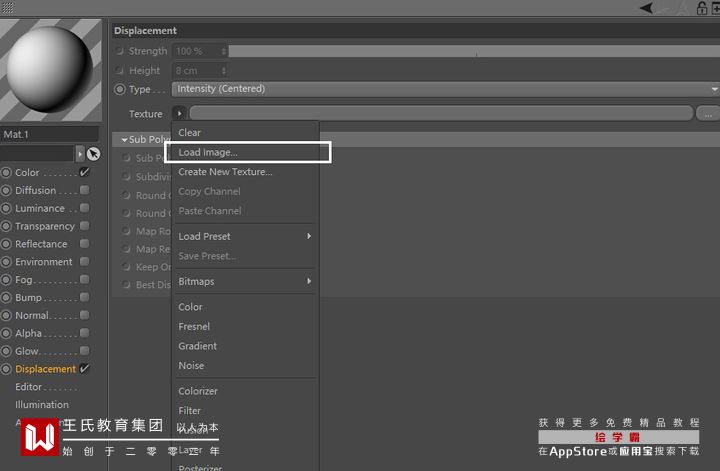Disable the Displacement channel checkbox
Screen dimensions: 720x471
[84, 369]
